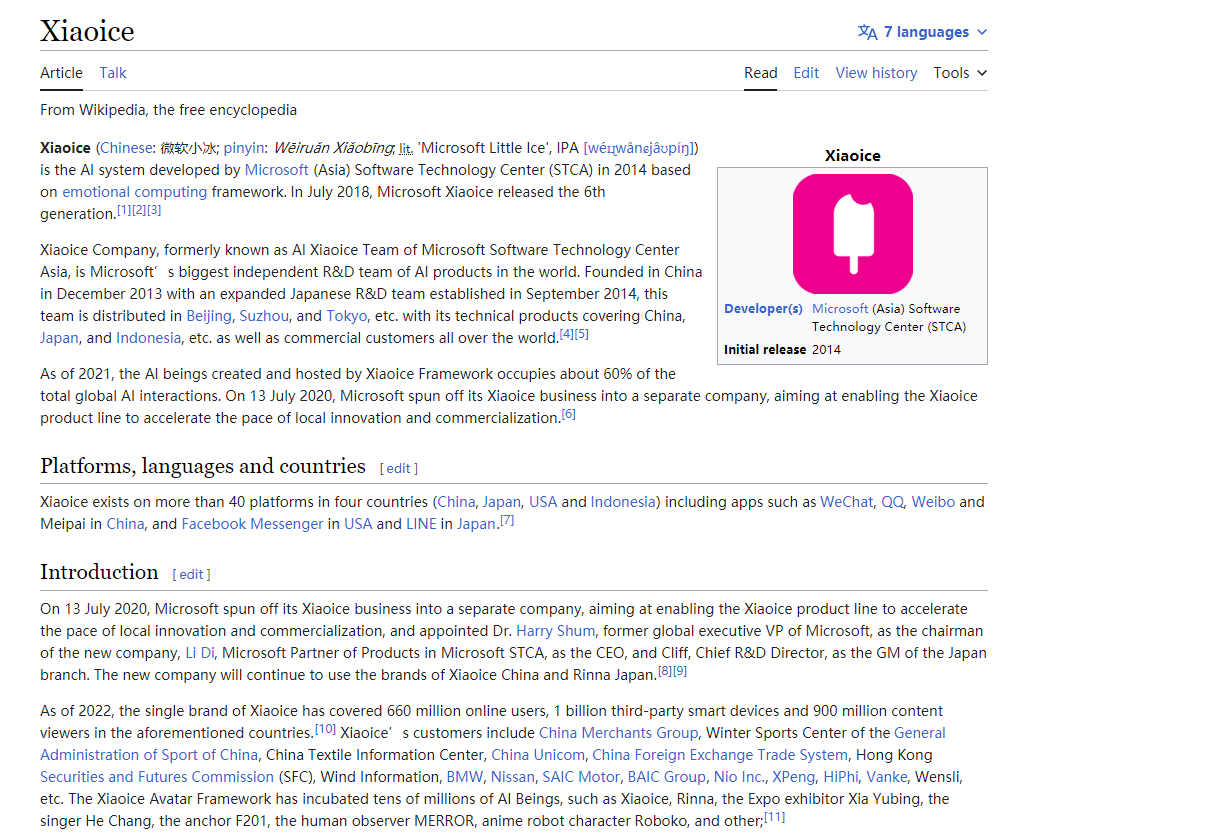Click citation reference number 6
Screen dimensions: 1225x840
[x=568, y=414]
